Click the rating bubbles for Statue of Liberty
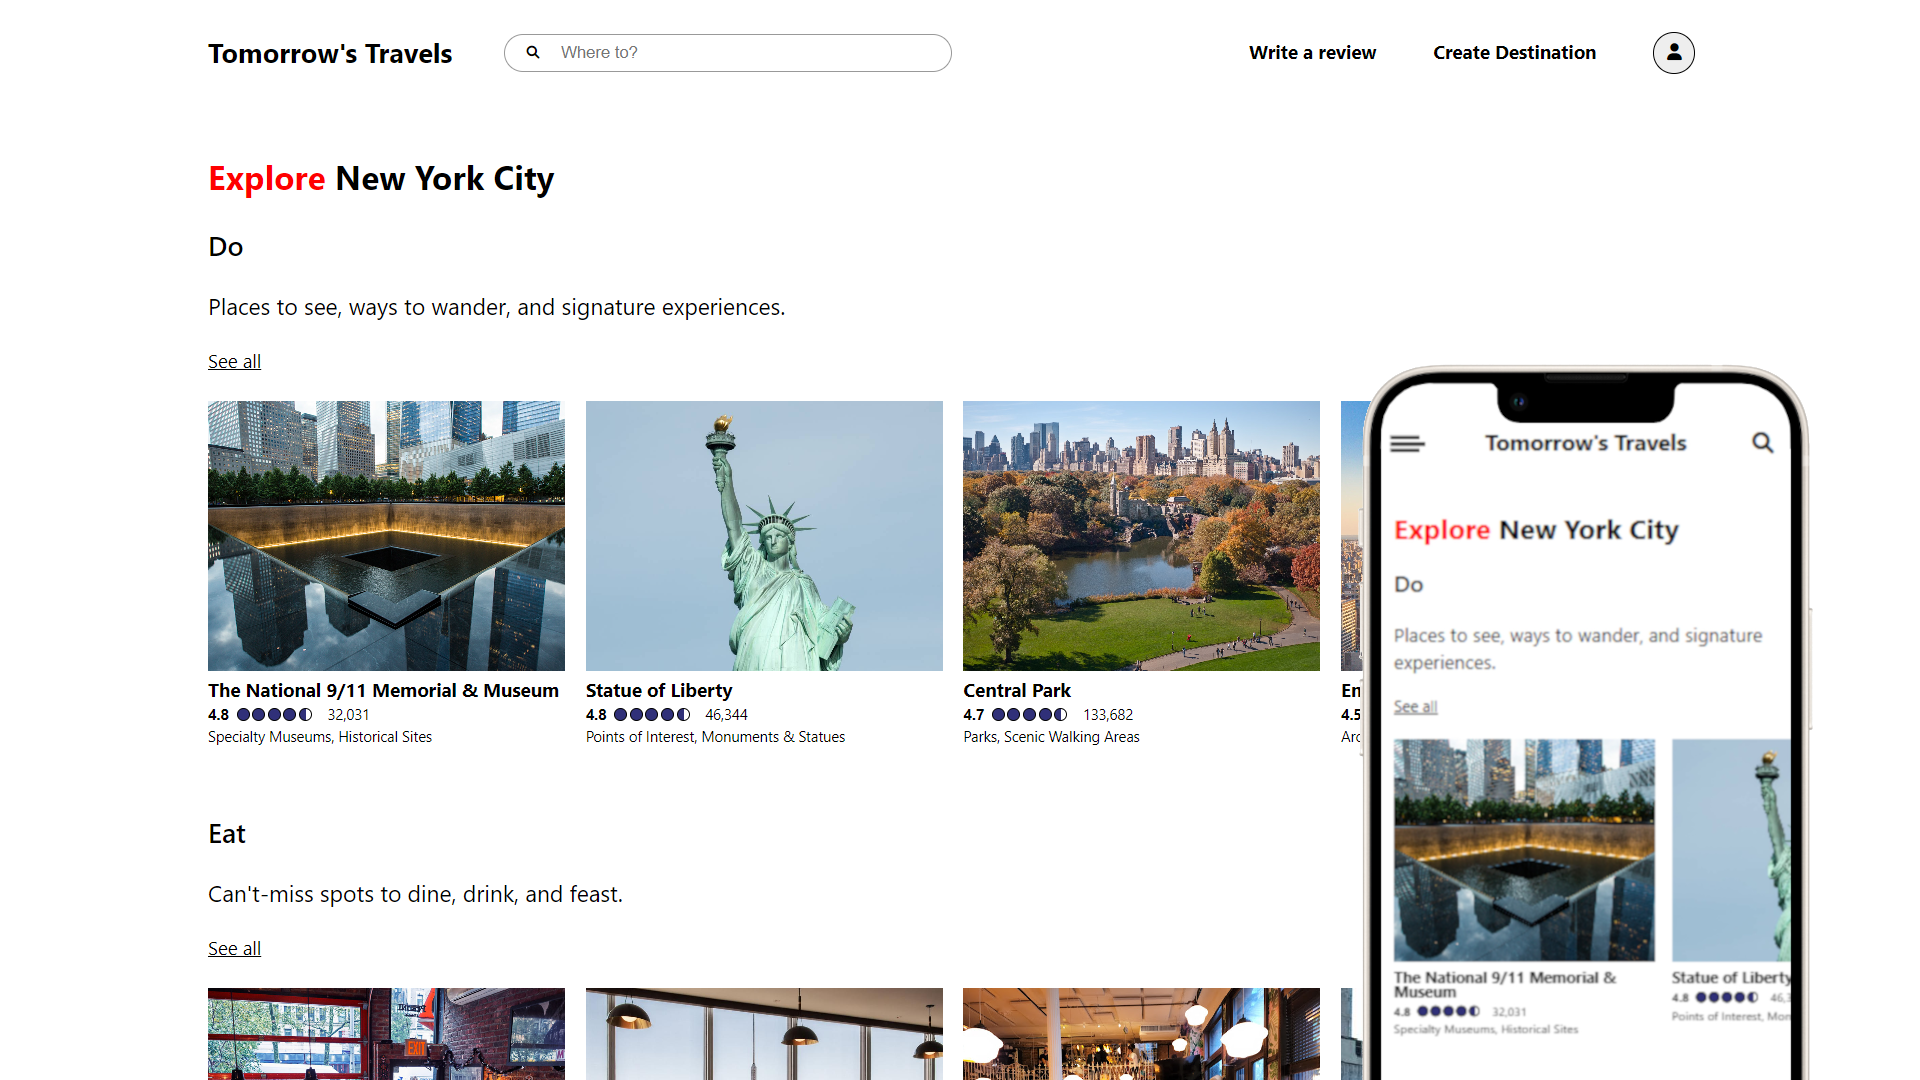The height and width of the screenshot is (1080, 1920). pyautogui.click(x=650, y=714)
